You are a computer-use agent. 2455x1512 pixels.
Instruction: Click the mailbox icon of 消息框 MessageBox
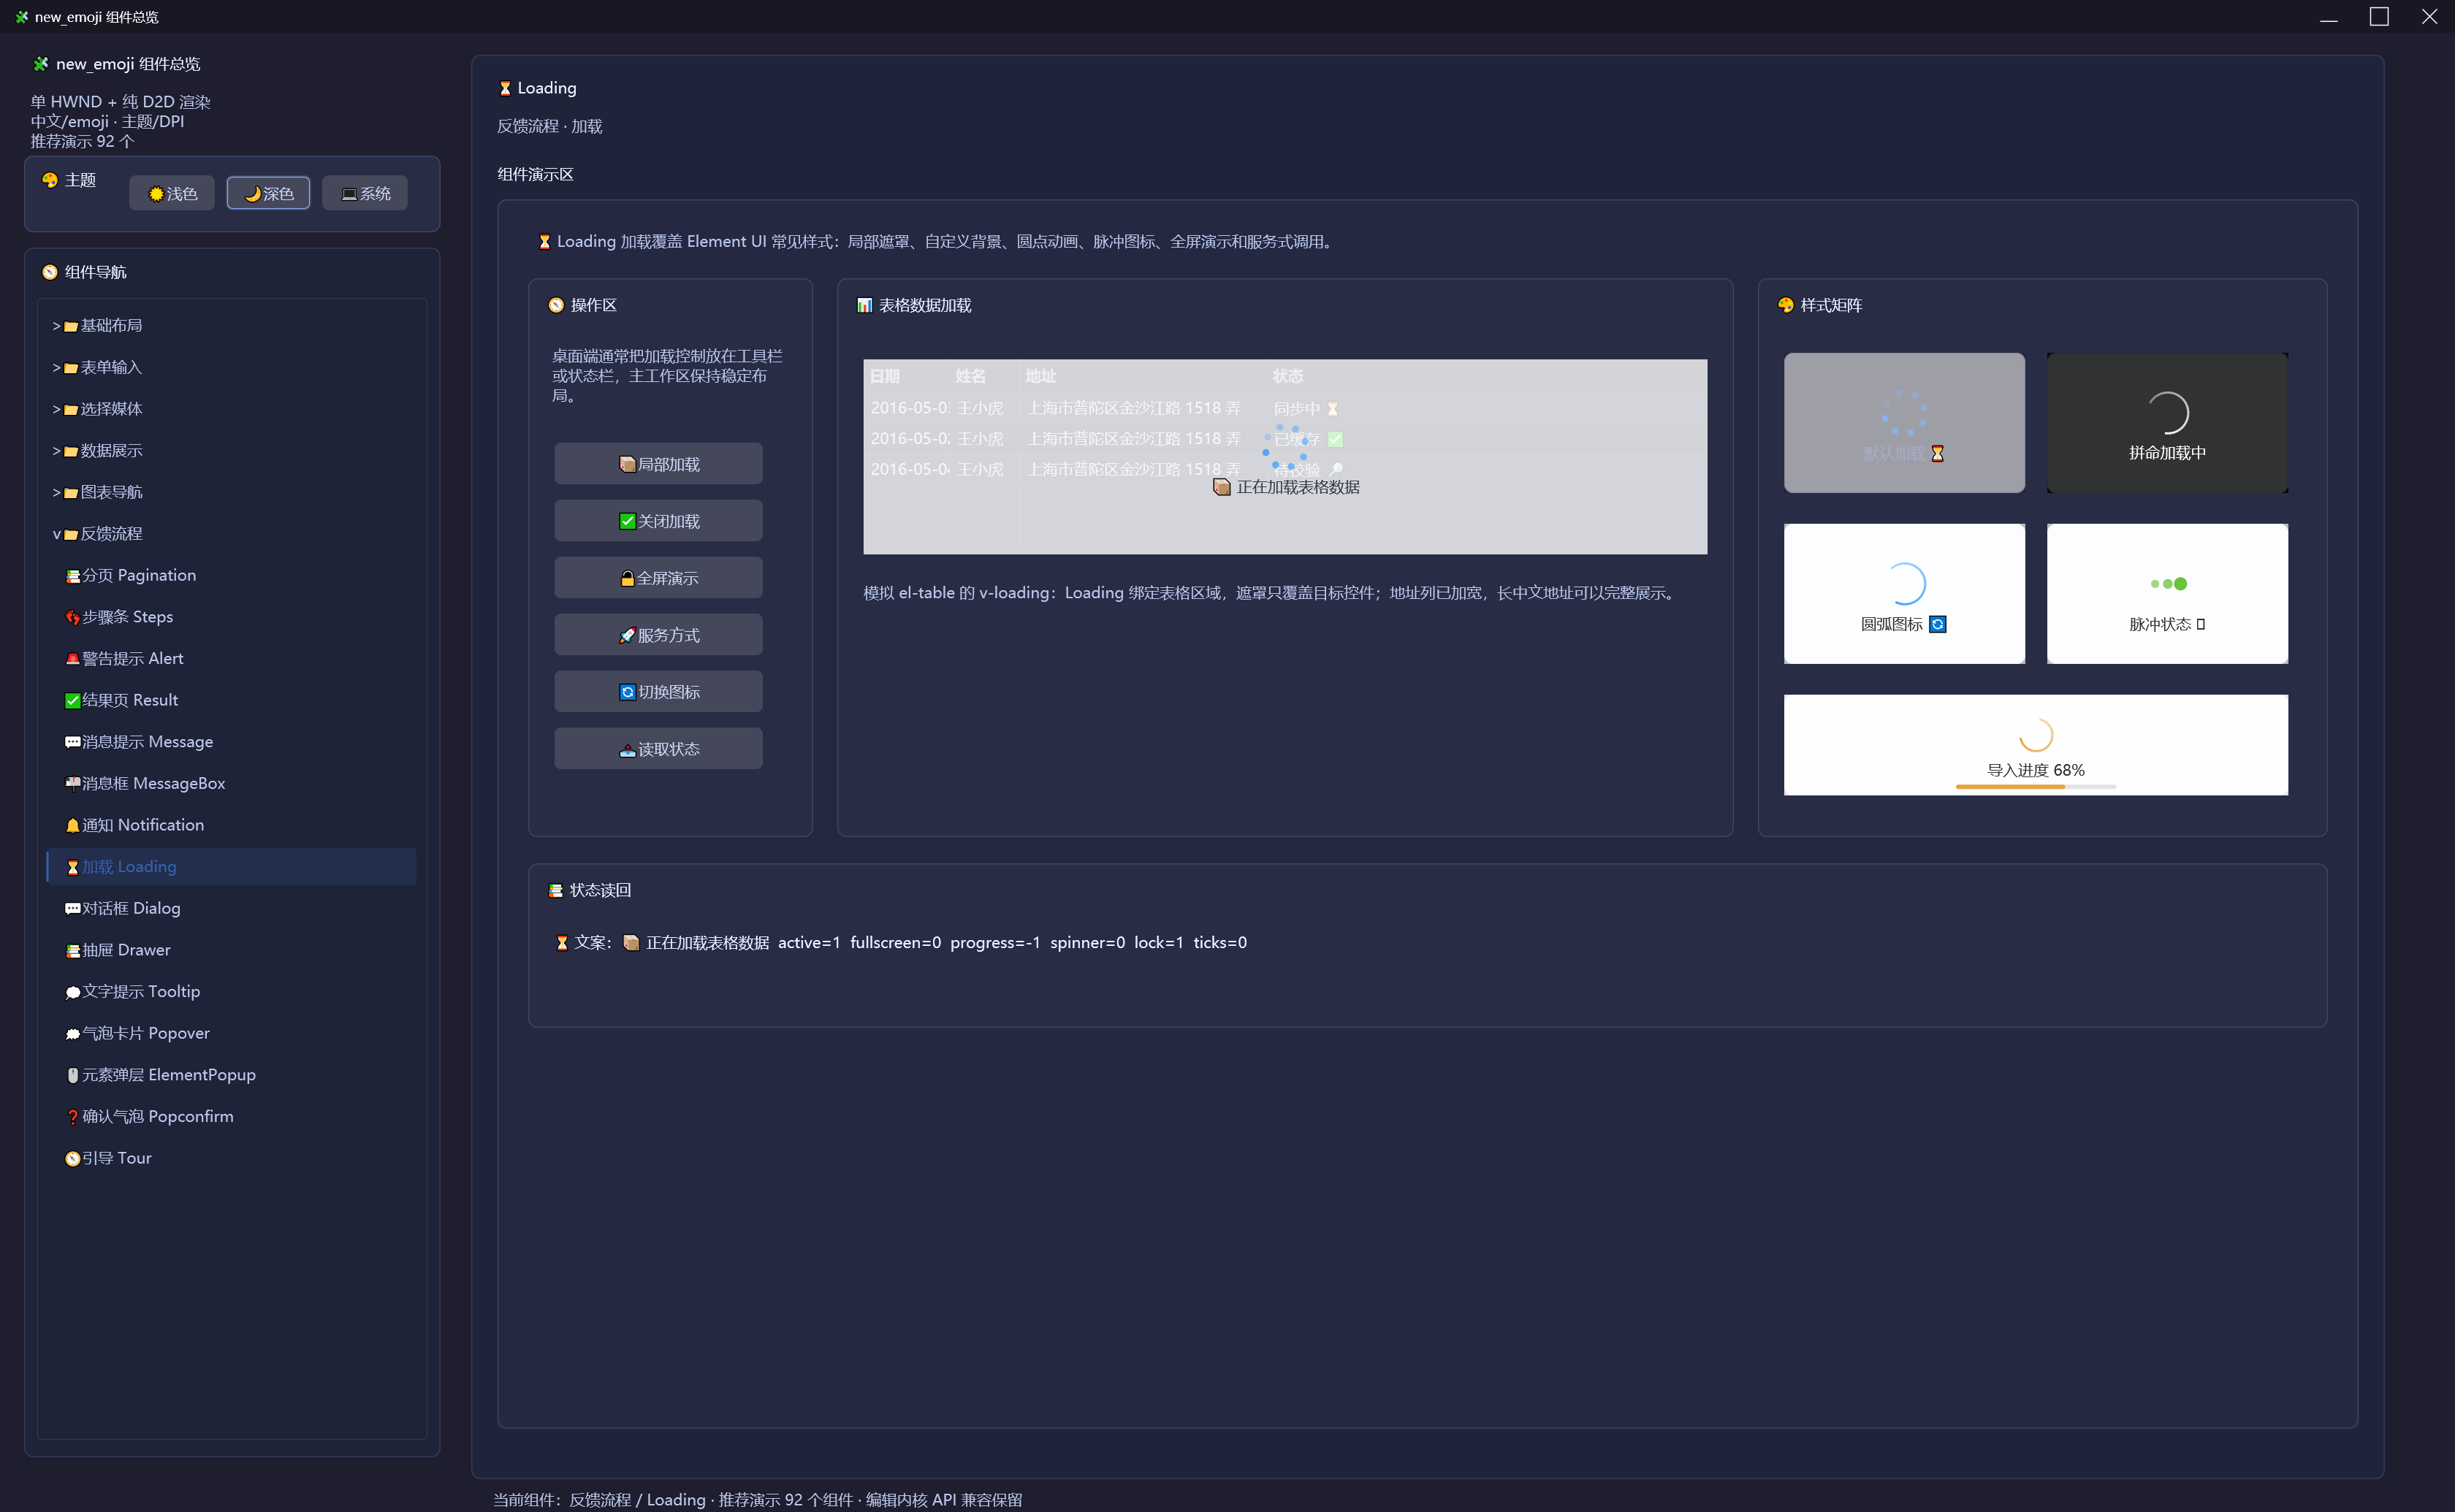pyautogui.click(x=73, y=784)
